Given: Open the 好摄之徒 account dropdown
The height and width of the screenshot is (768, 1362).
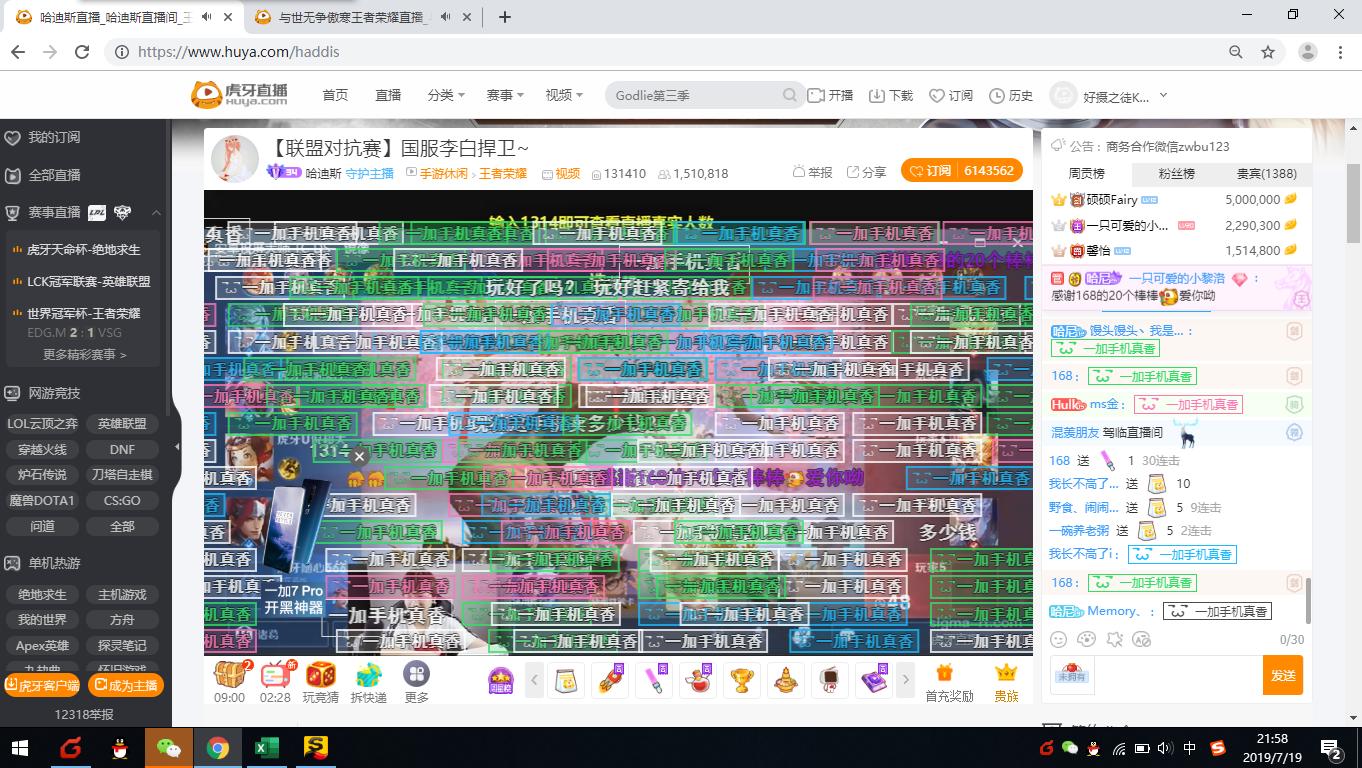Looking at the screenshot, I should point(1108,95).
